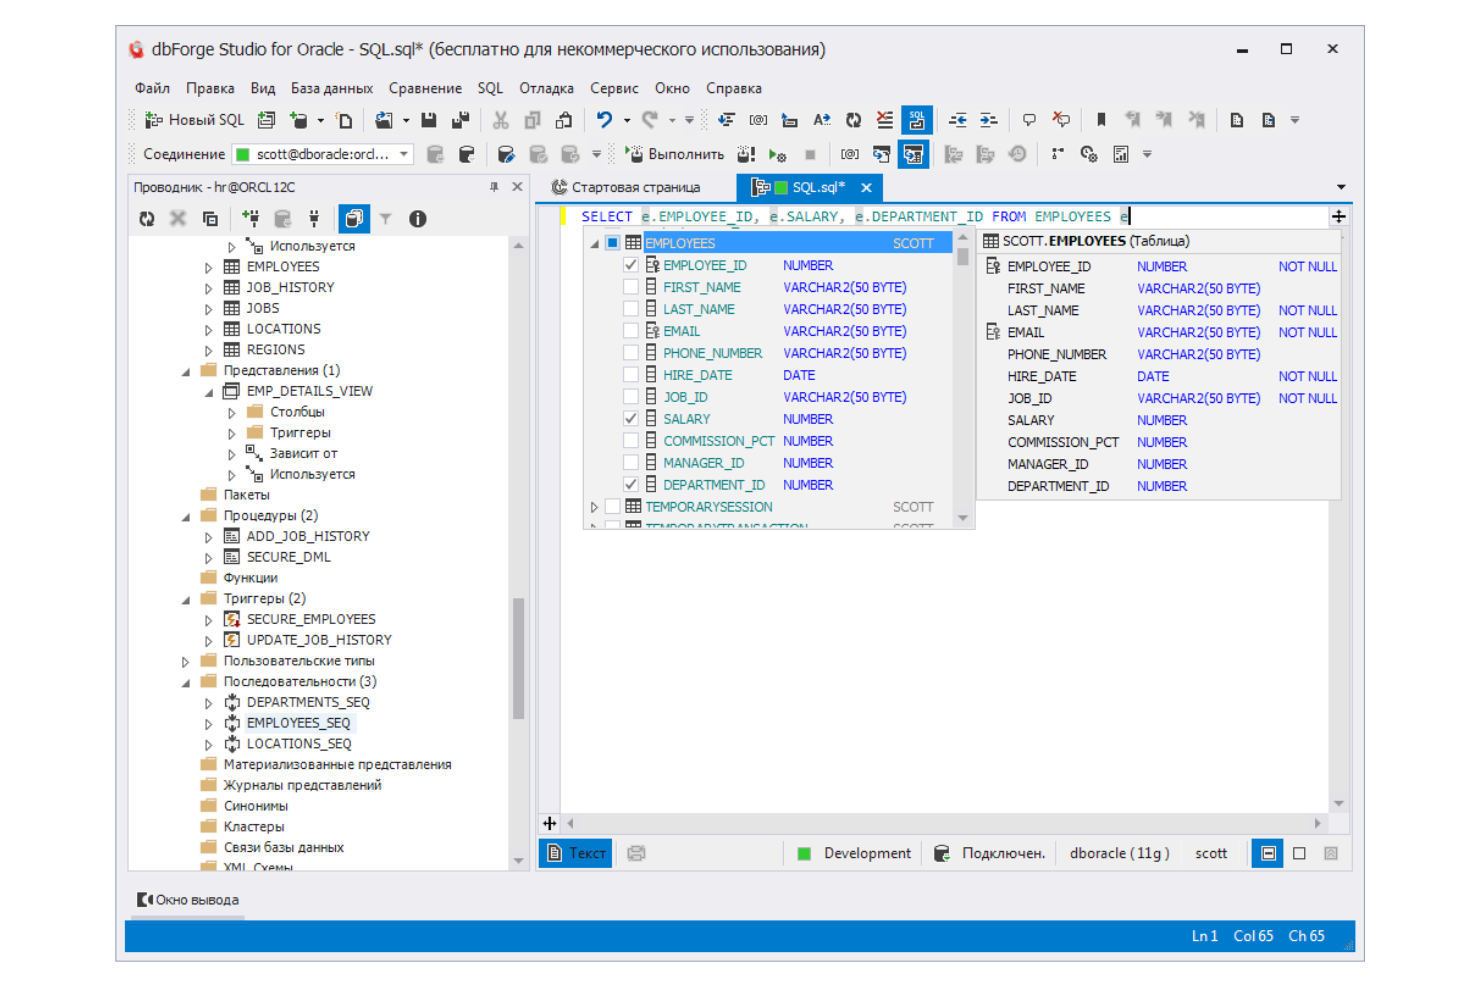Click the Explorer tree vertical scrollbar thumb
This screenshot has width=1480, height=987.
(518, 659)
